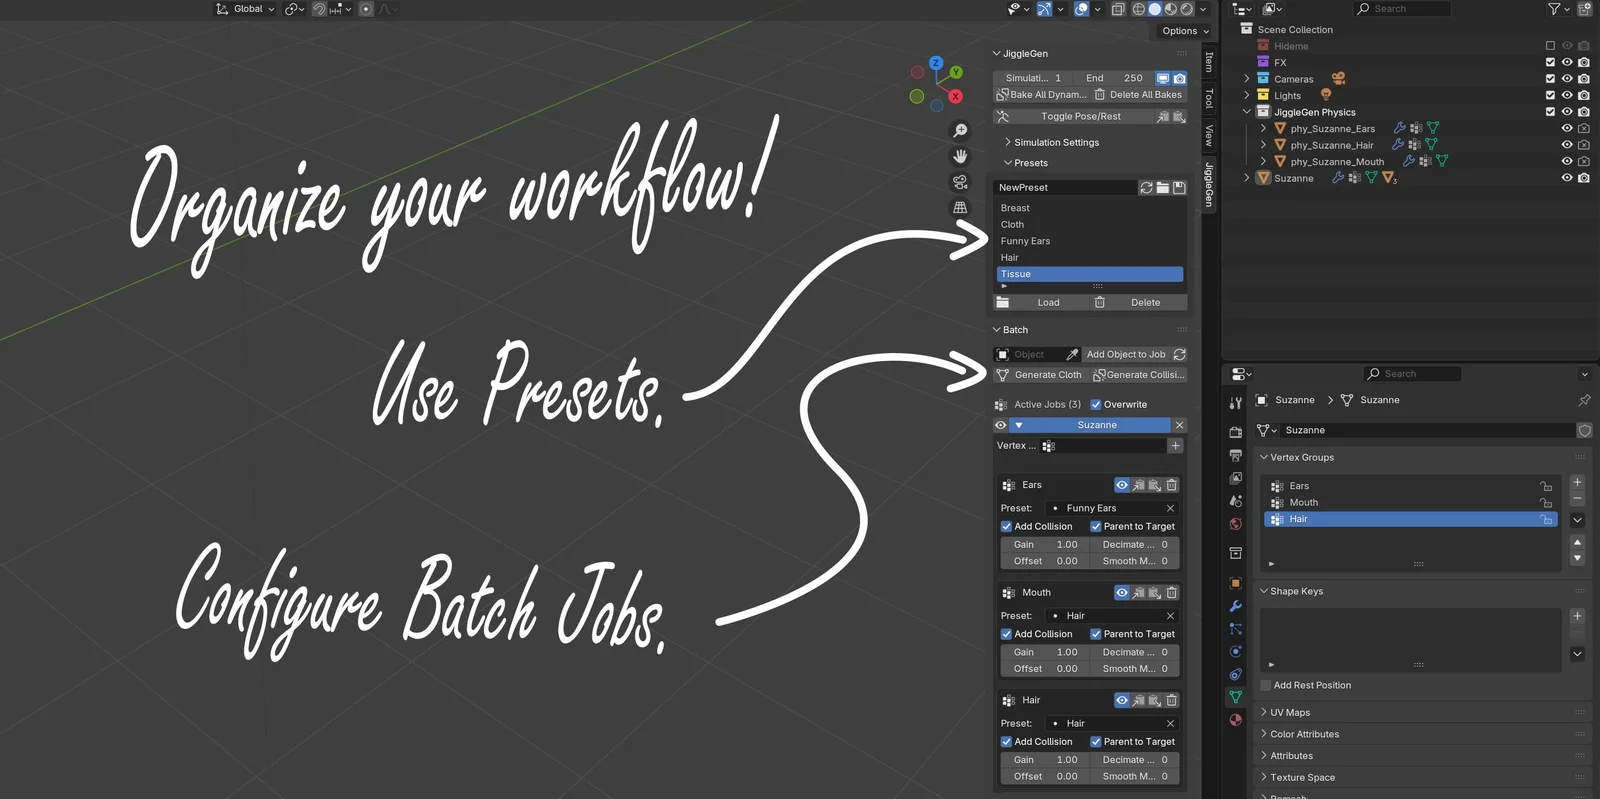Open the Modifiers wrench tab in Properties
This screenshot has width=1600, height=799.
coord(1236,606)
